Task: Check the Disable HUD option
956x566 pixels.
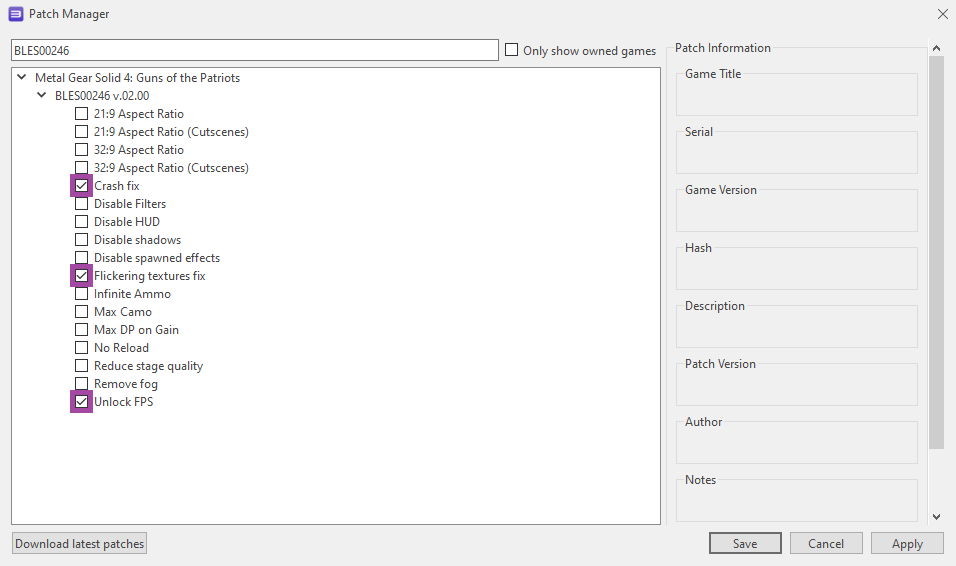Action: [82, 222]
